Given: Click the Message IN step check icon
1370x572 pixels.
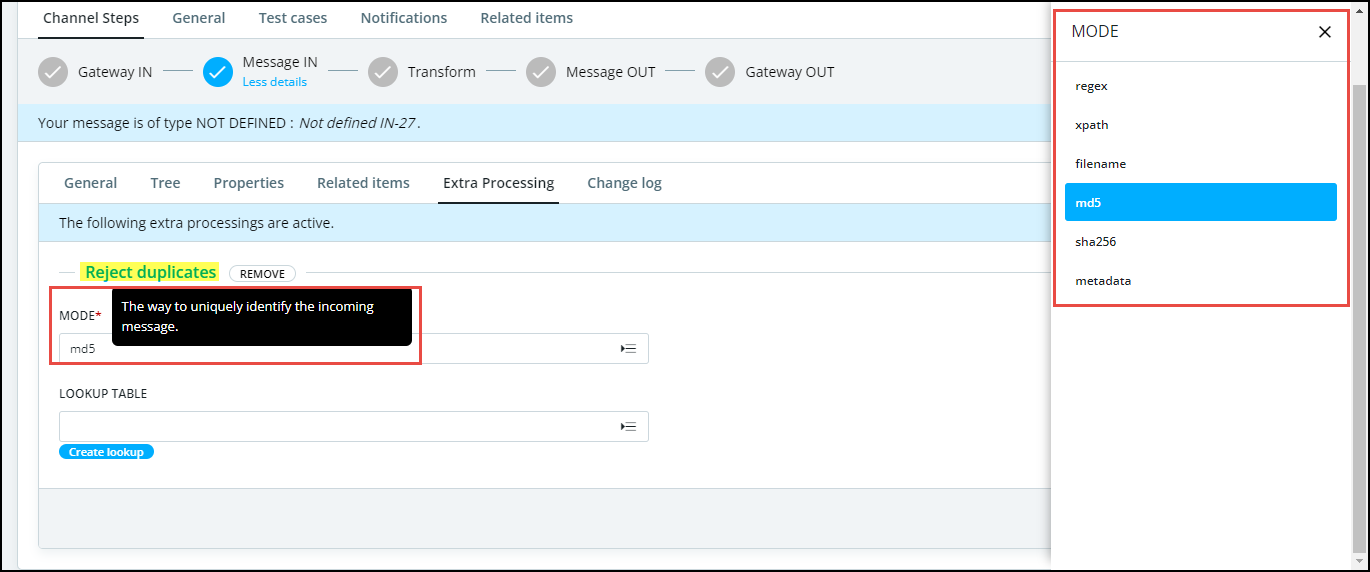Looking at the screenshot, I should (218, 72).
